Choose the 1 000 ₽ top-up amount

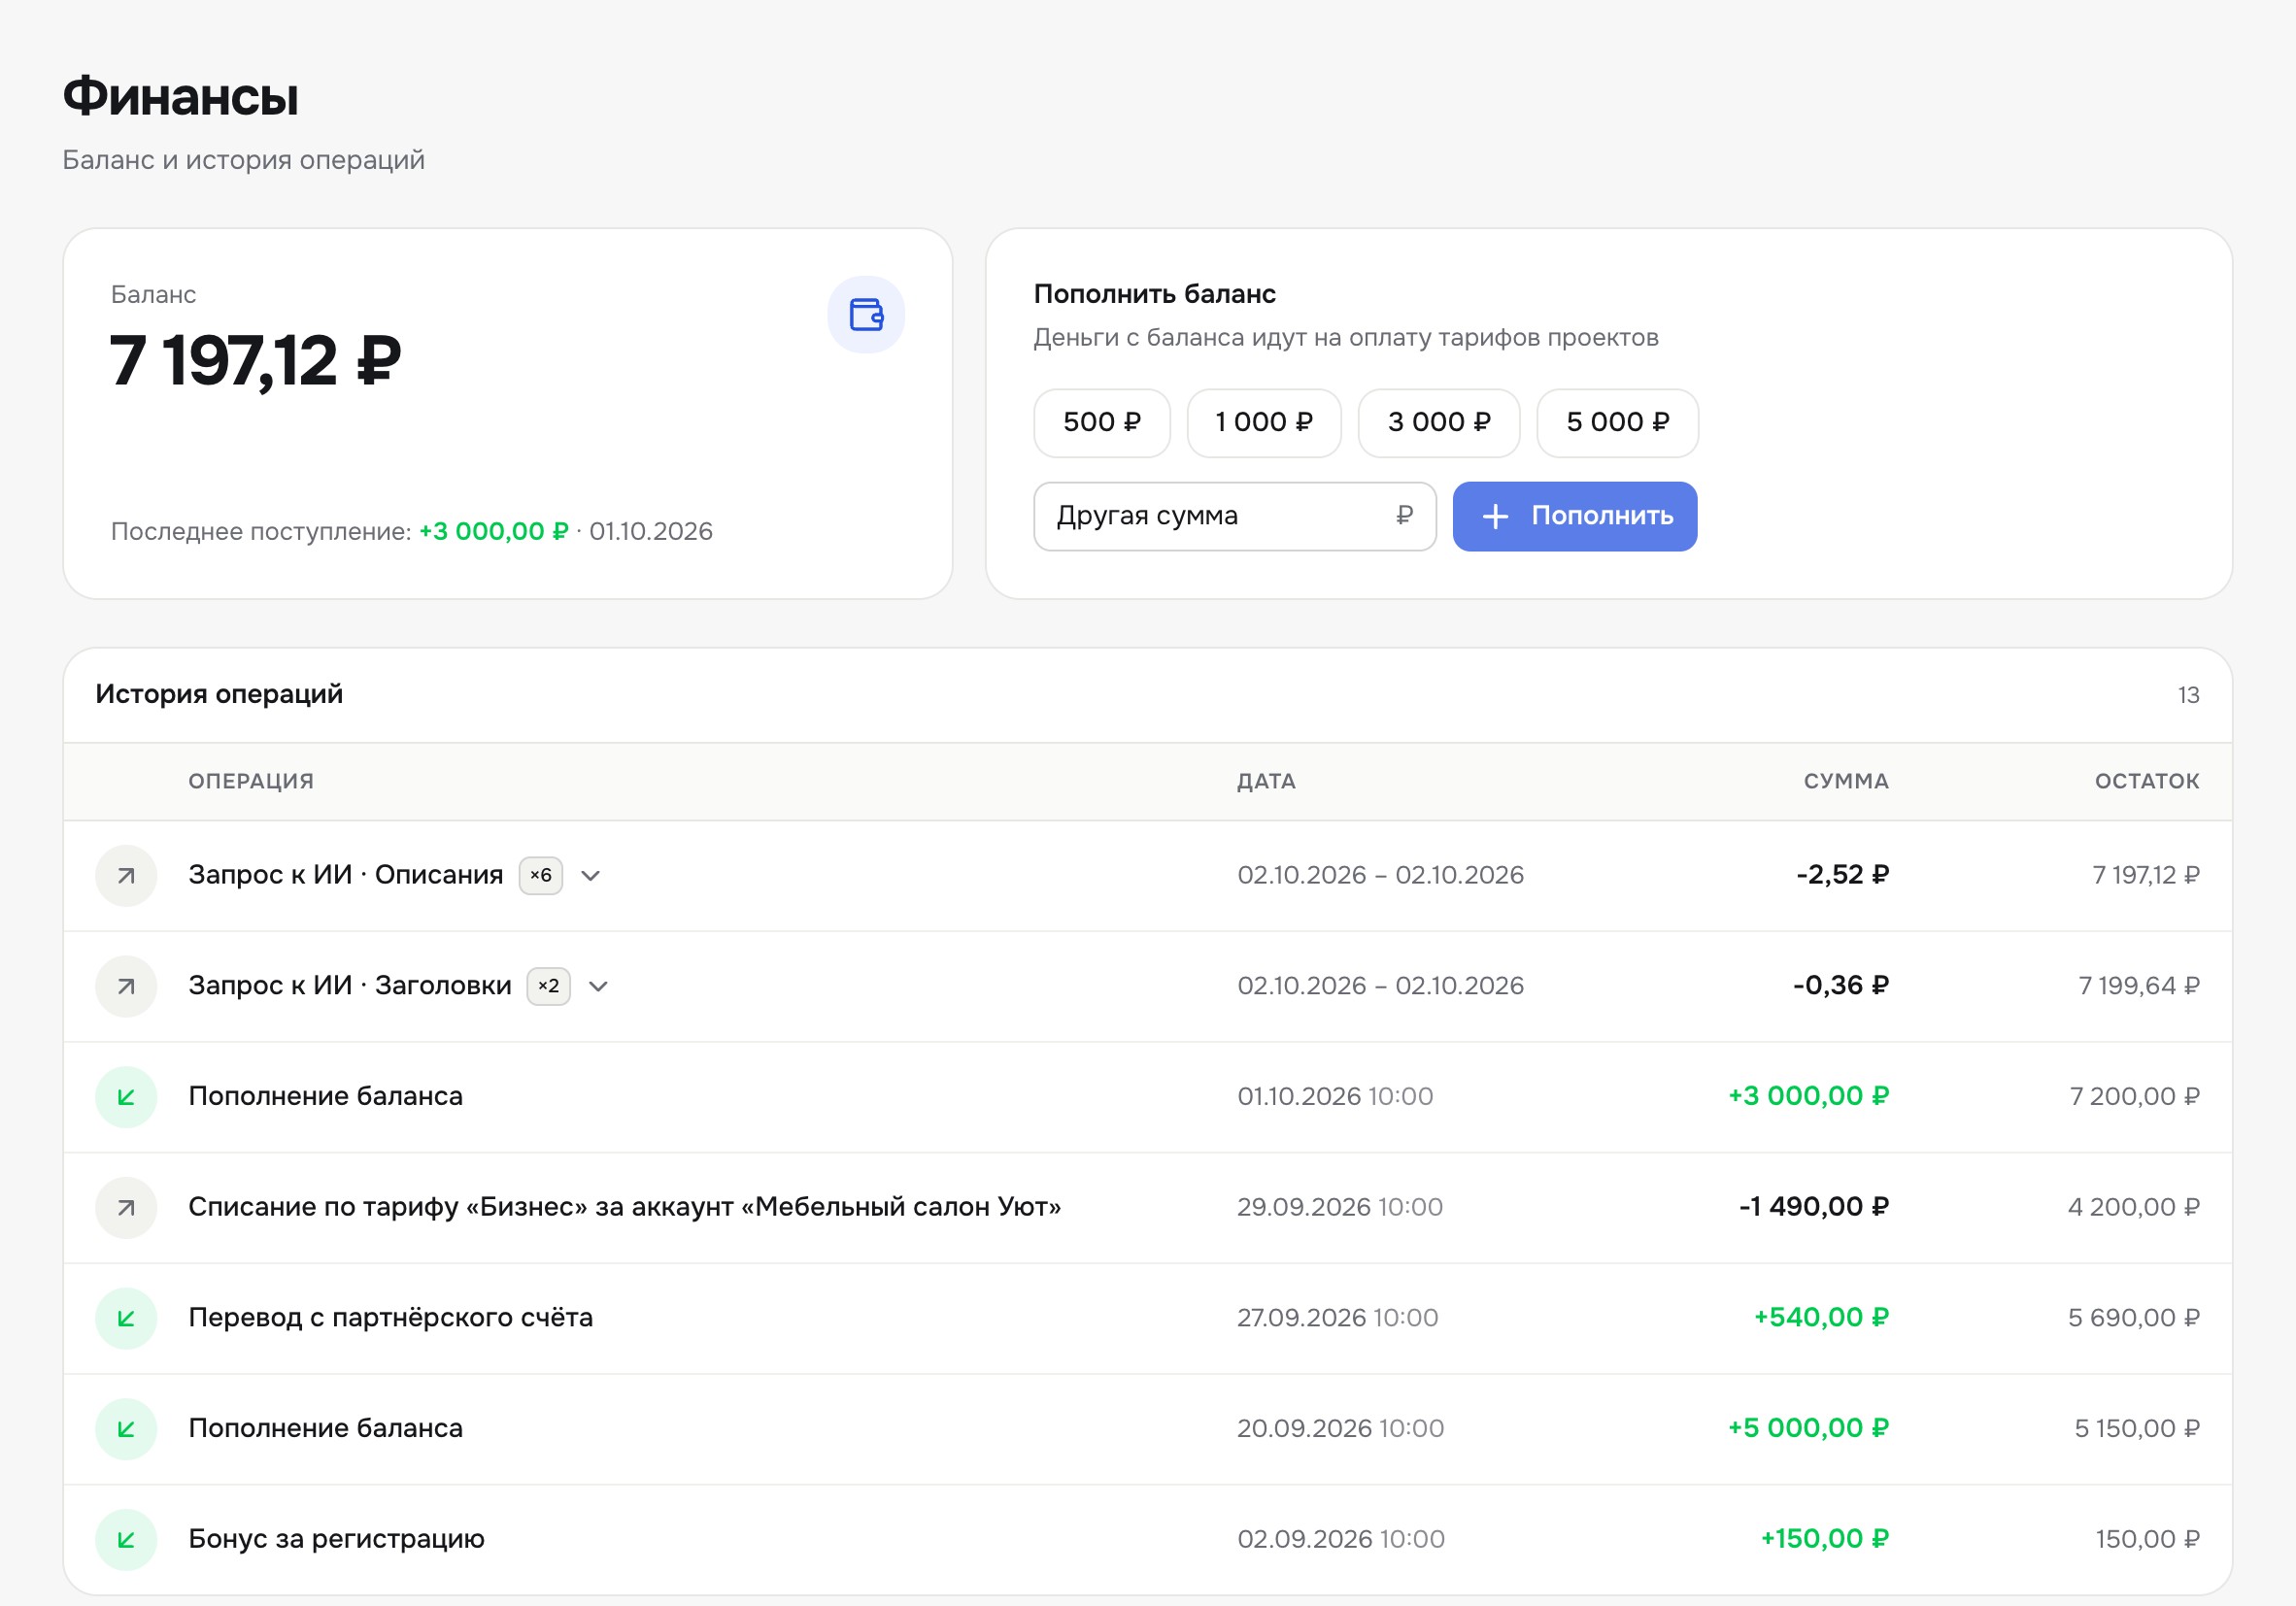pos(1264,423)
